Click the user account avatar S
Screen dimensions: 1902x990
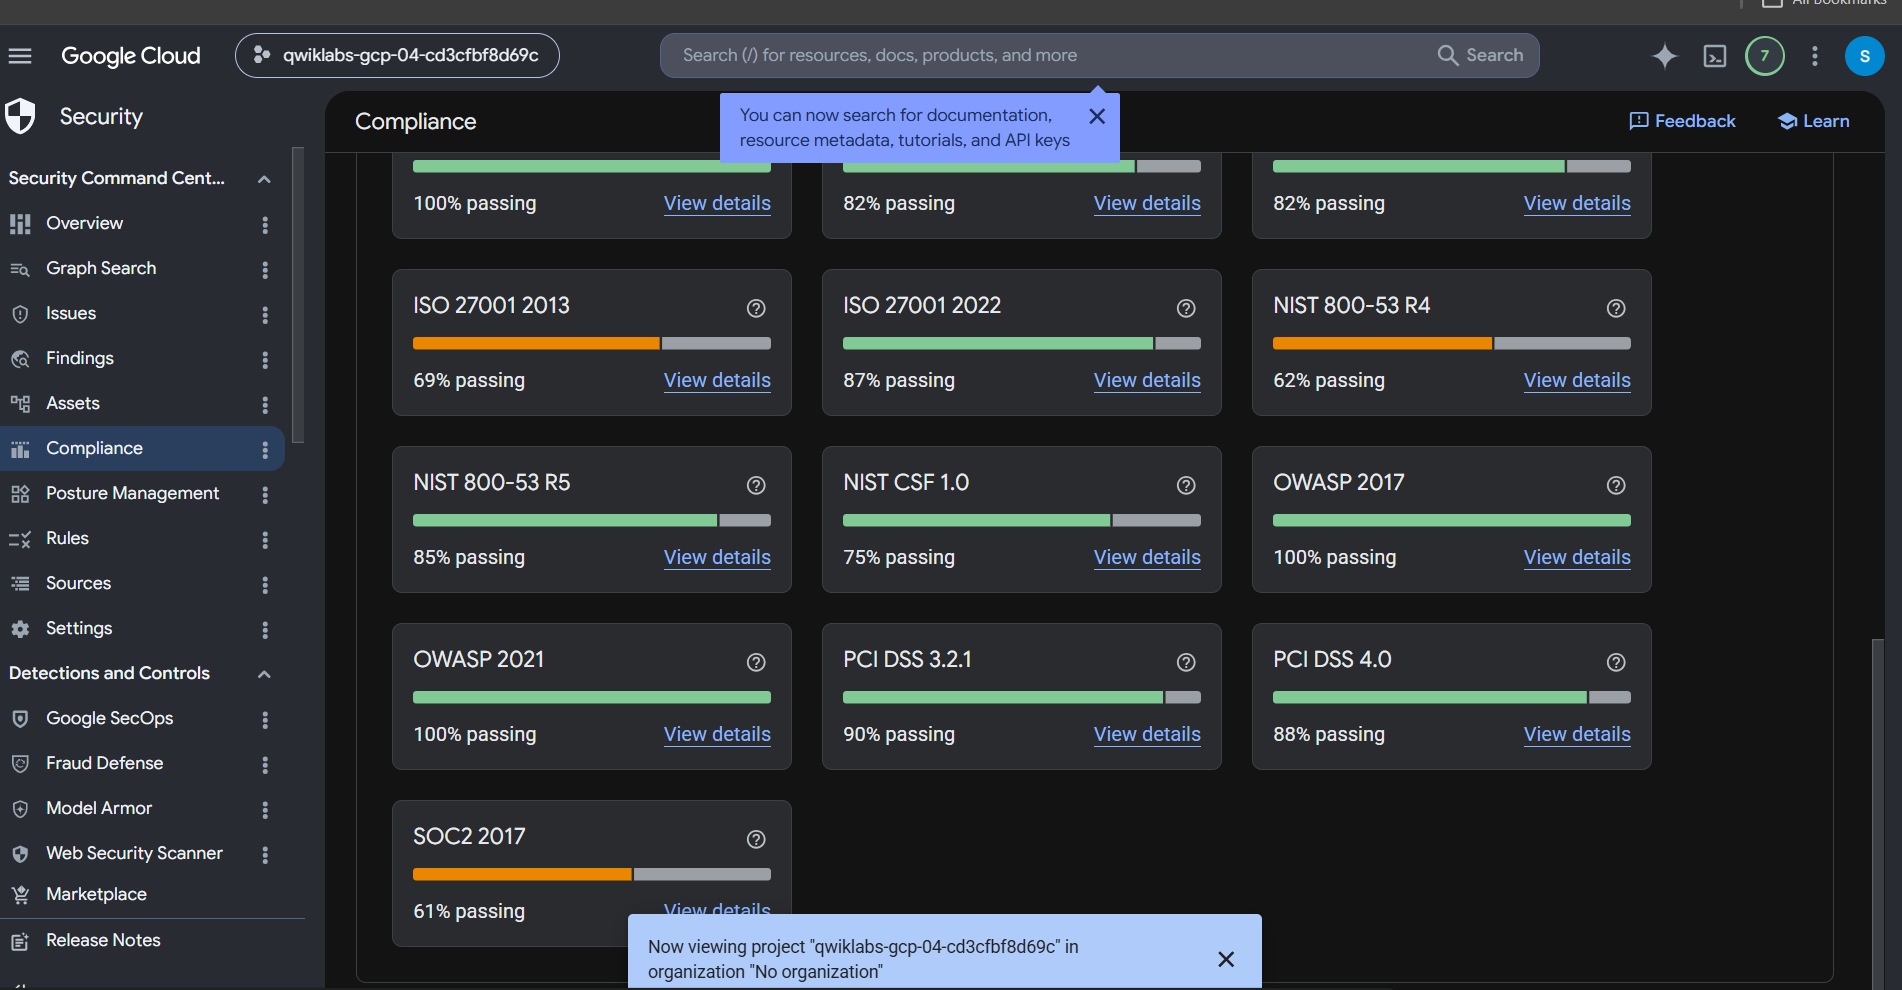tap(1864, 56)
